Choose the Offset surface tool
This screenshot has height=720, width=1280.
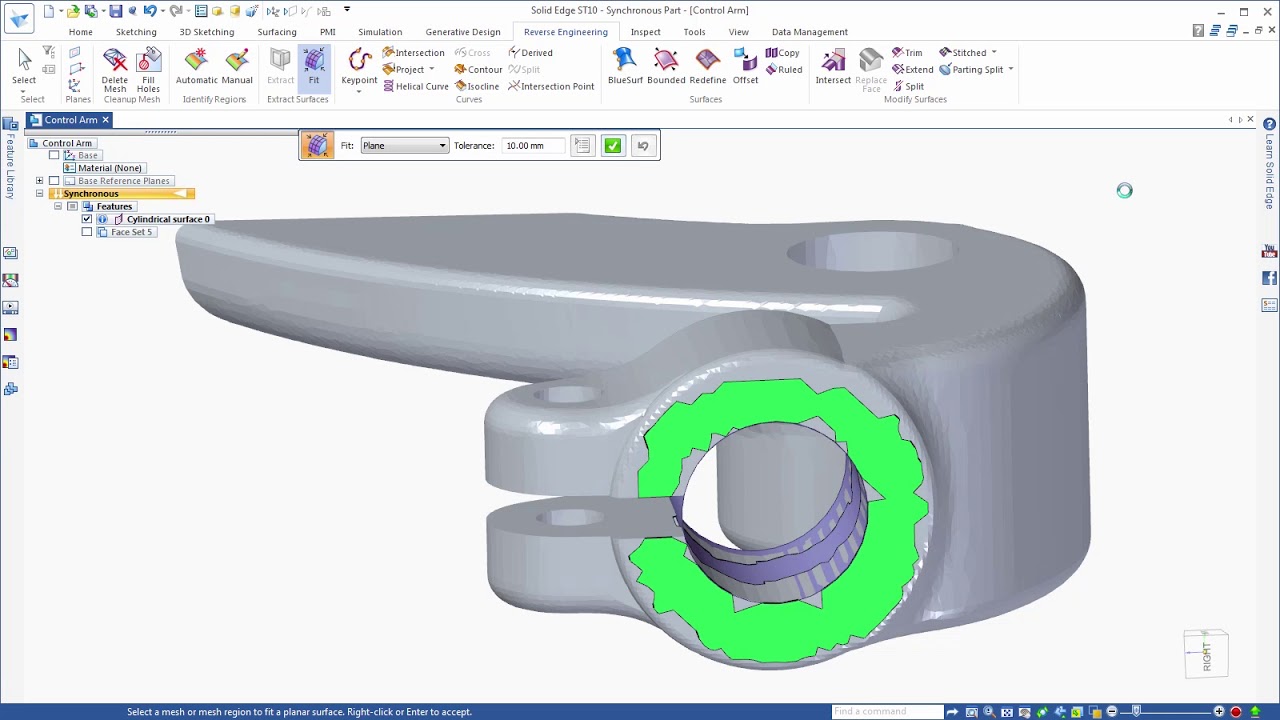(x=745, y=67)
